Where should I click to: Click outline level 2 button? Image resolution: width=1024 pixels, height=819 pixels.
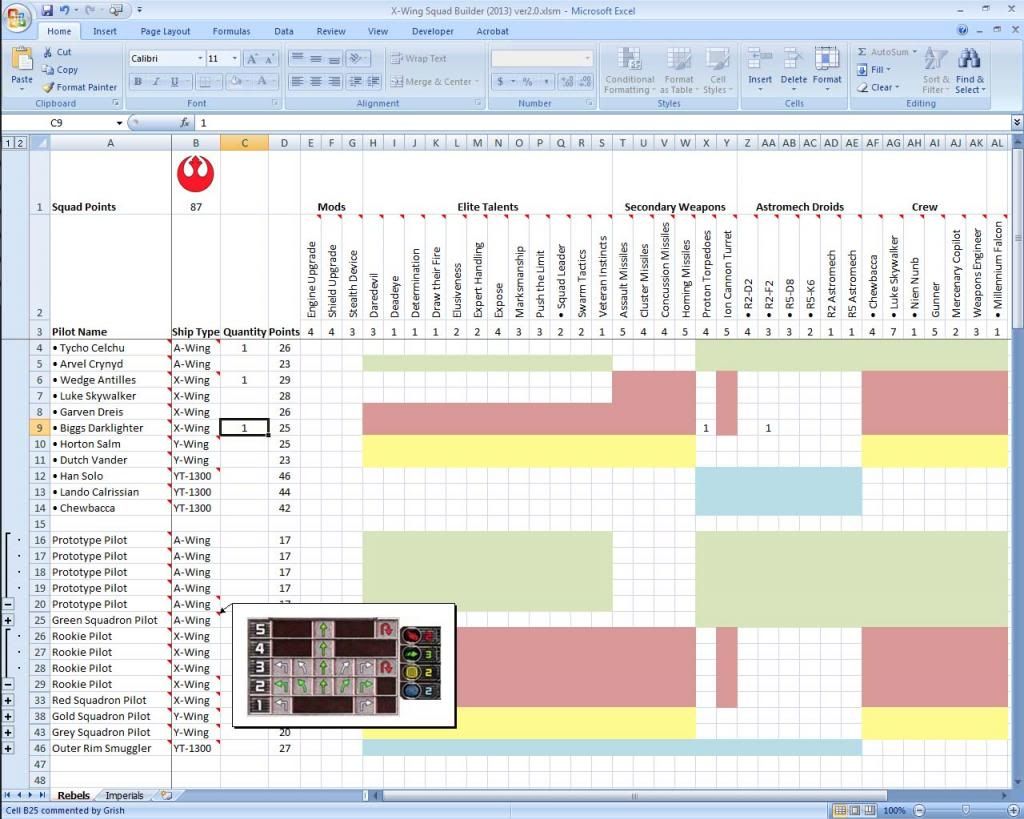click(x=20, y=144)
